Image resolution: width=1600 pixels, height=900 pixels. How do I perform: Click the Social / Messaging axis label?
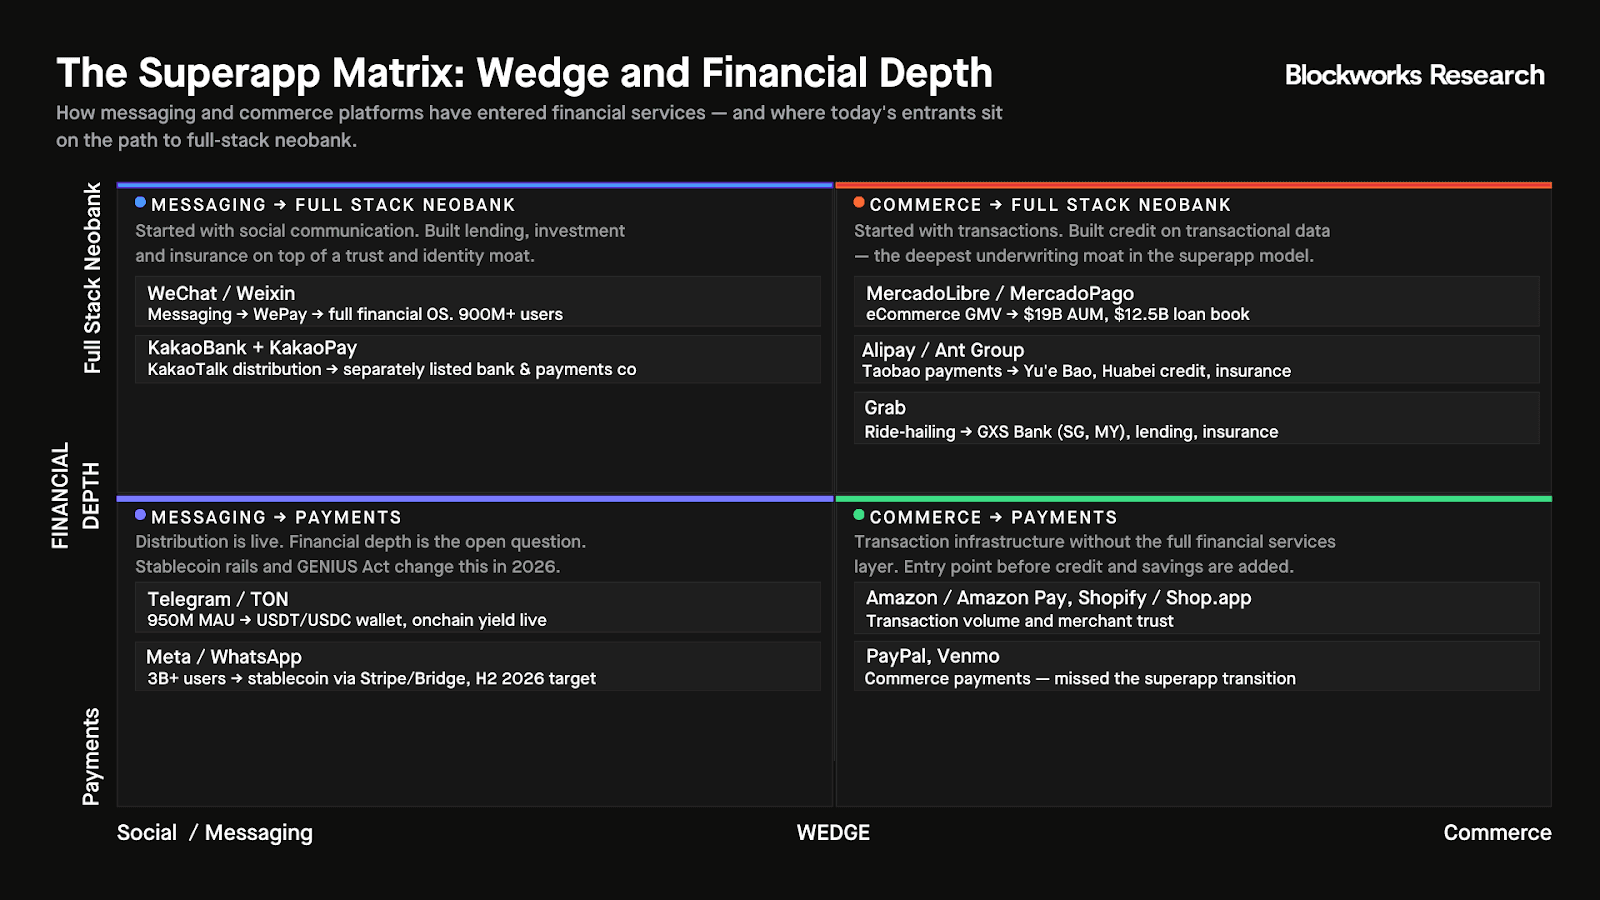coord(215,833)
